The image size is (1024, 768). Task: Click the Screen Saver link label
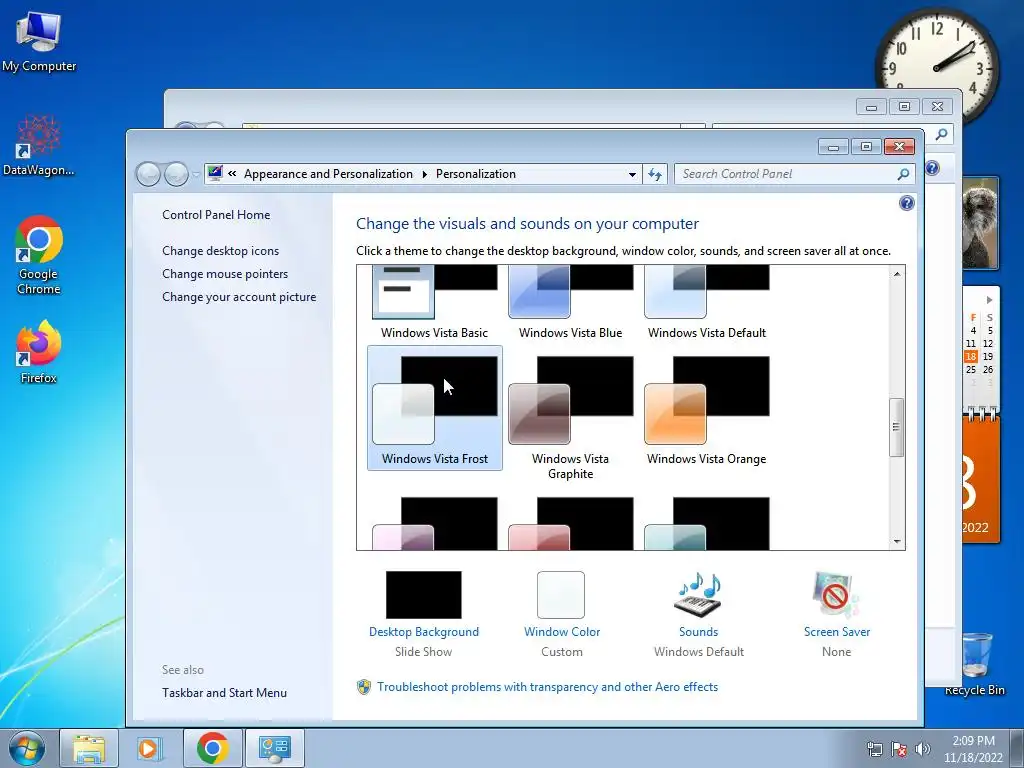point(837,632)
